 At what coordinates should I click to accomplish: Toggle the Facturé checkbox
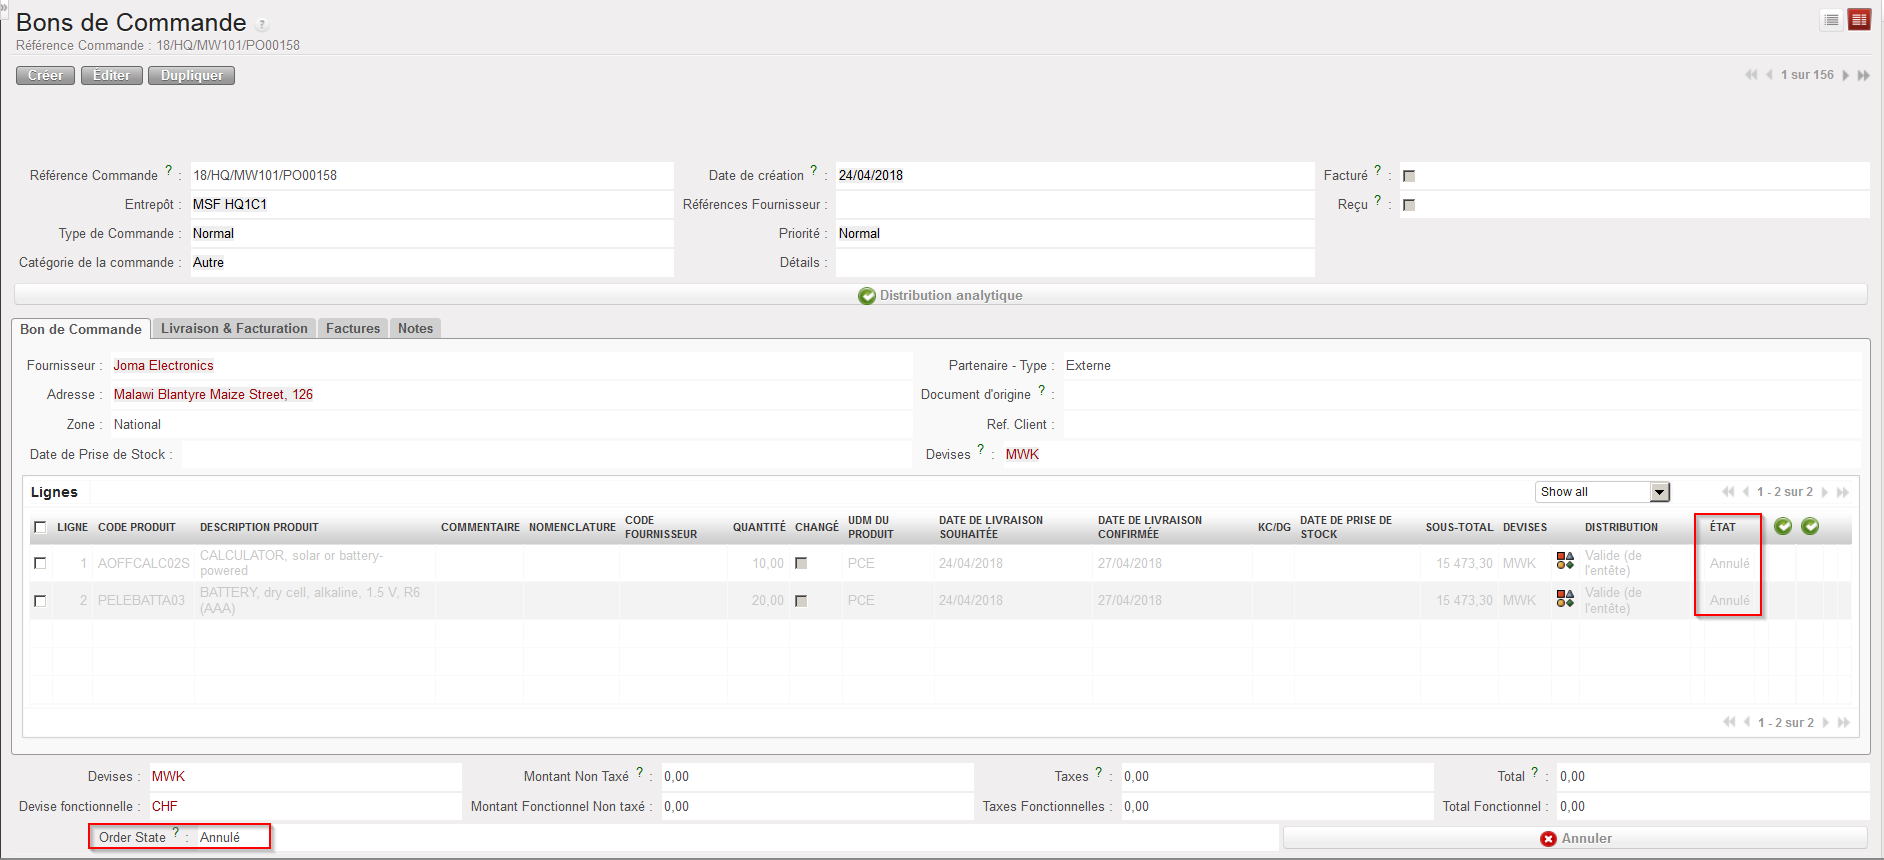[1409, 176]
